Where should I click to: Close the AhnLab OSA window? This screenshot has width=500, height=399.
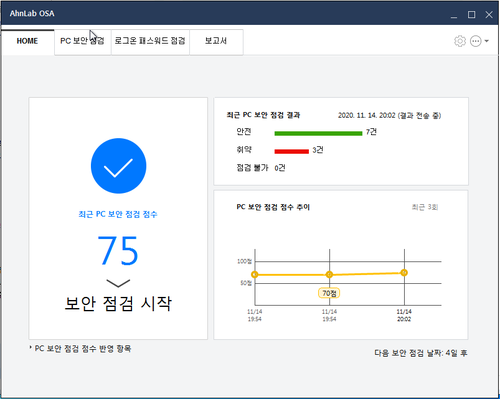(489, 15)
